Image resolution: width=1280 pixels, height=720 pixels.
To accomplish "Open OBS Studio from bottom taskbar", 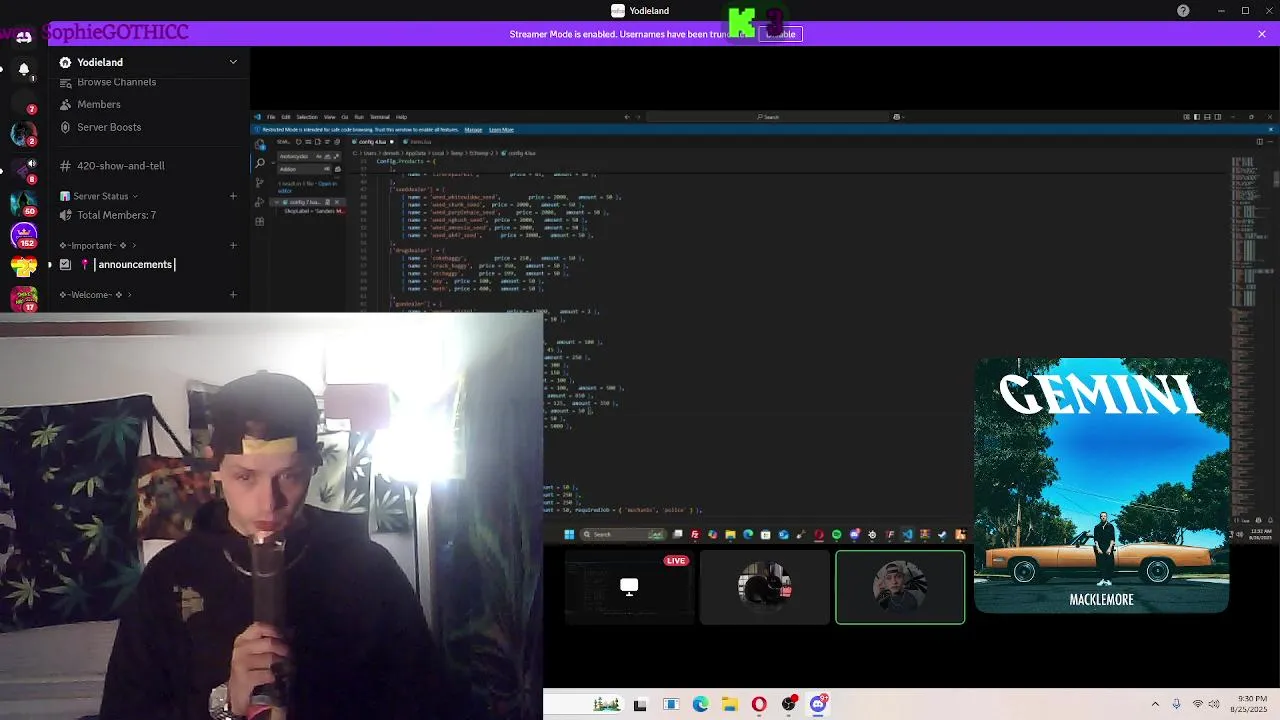I will [789, 704].
